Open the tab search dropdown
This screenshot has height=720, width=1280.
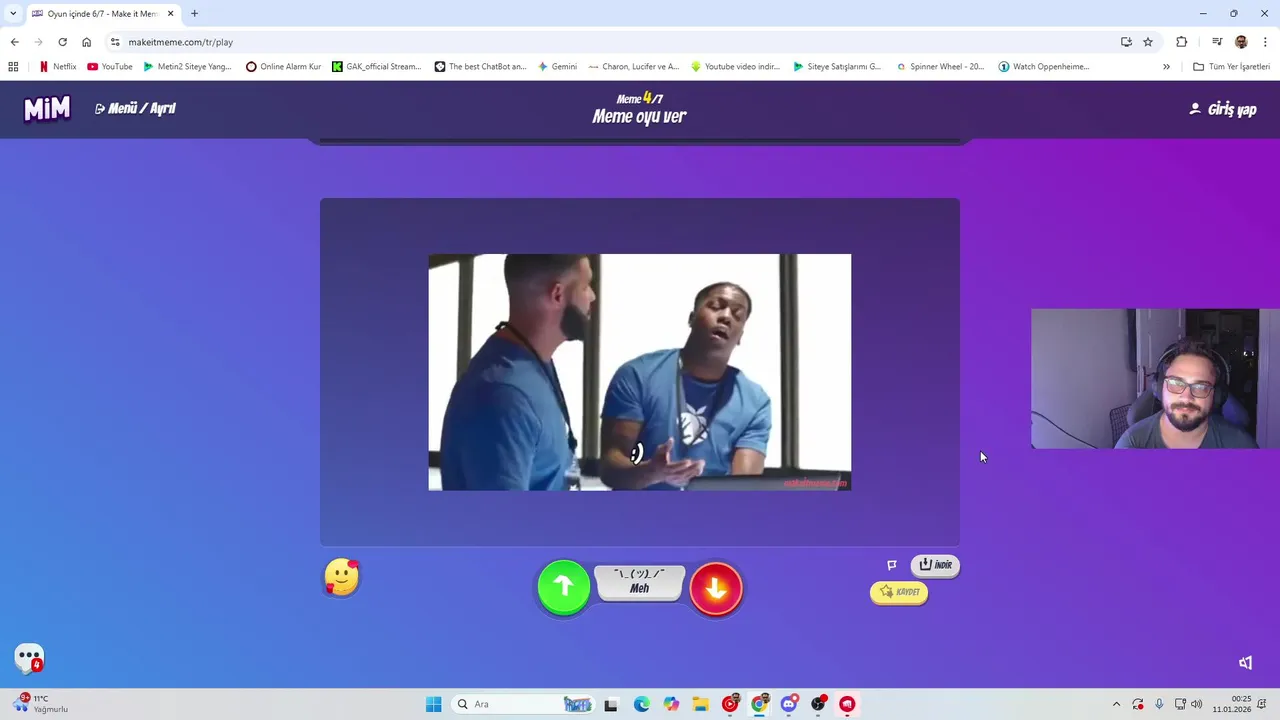point(13,14)
